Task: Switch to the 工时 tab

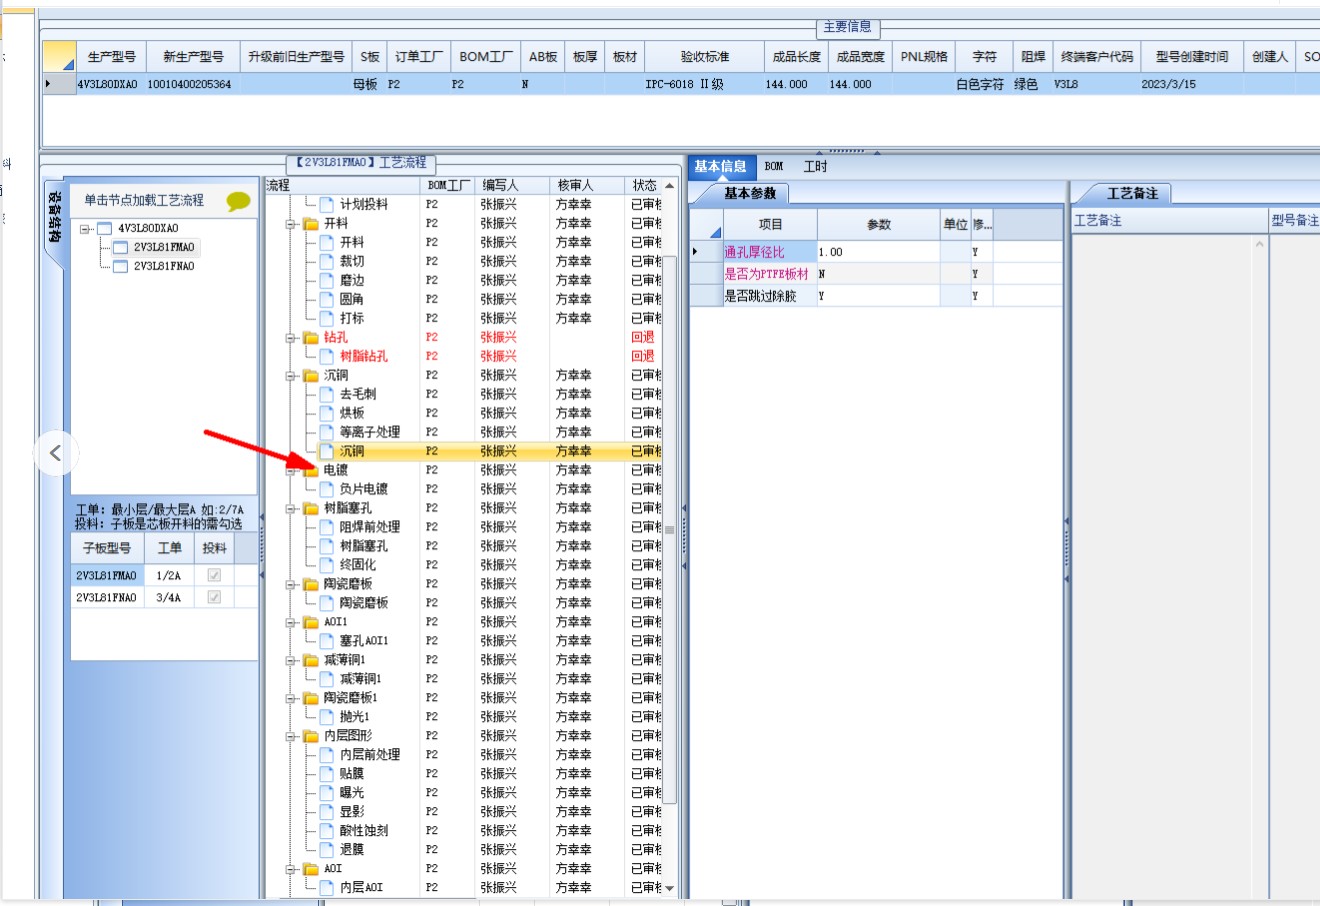Action: [x=815, y=167]
